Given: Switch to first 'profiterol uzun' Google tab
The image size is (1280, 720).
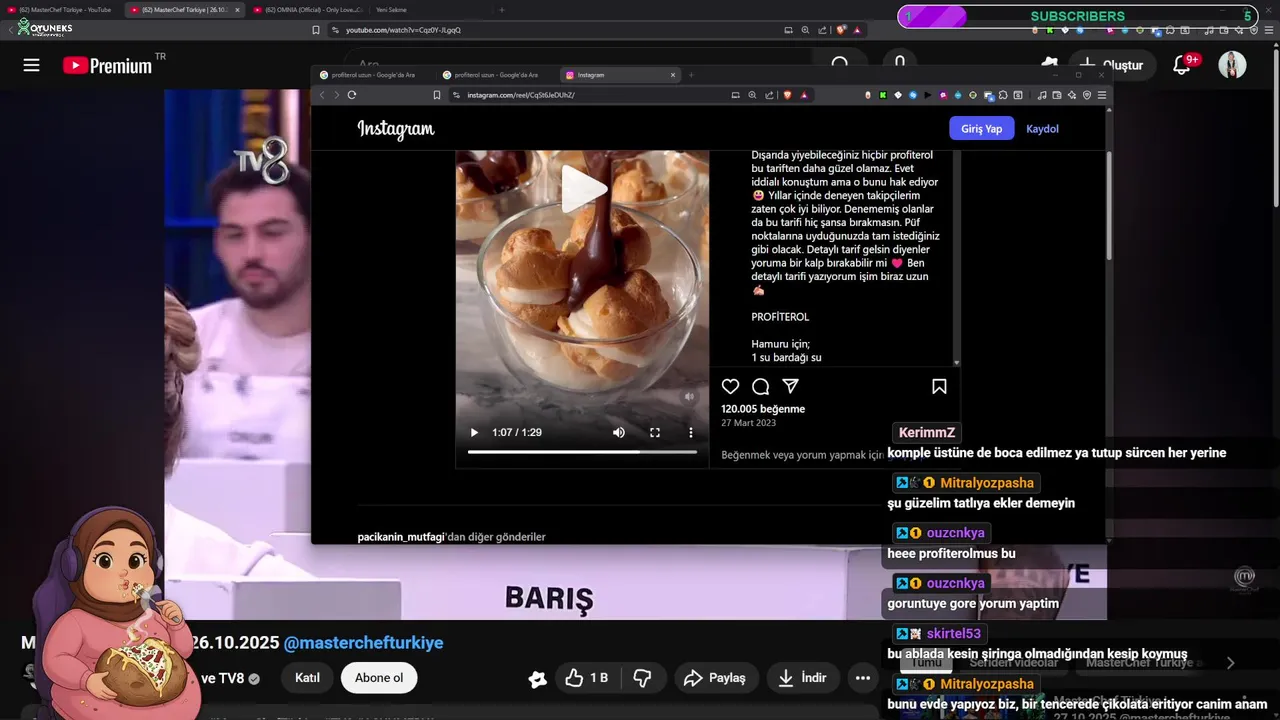Looking at the screenshot, I should pyautogui.click(x=373, y=75).
